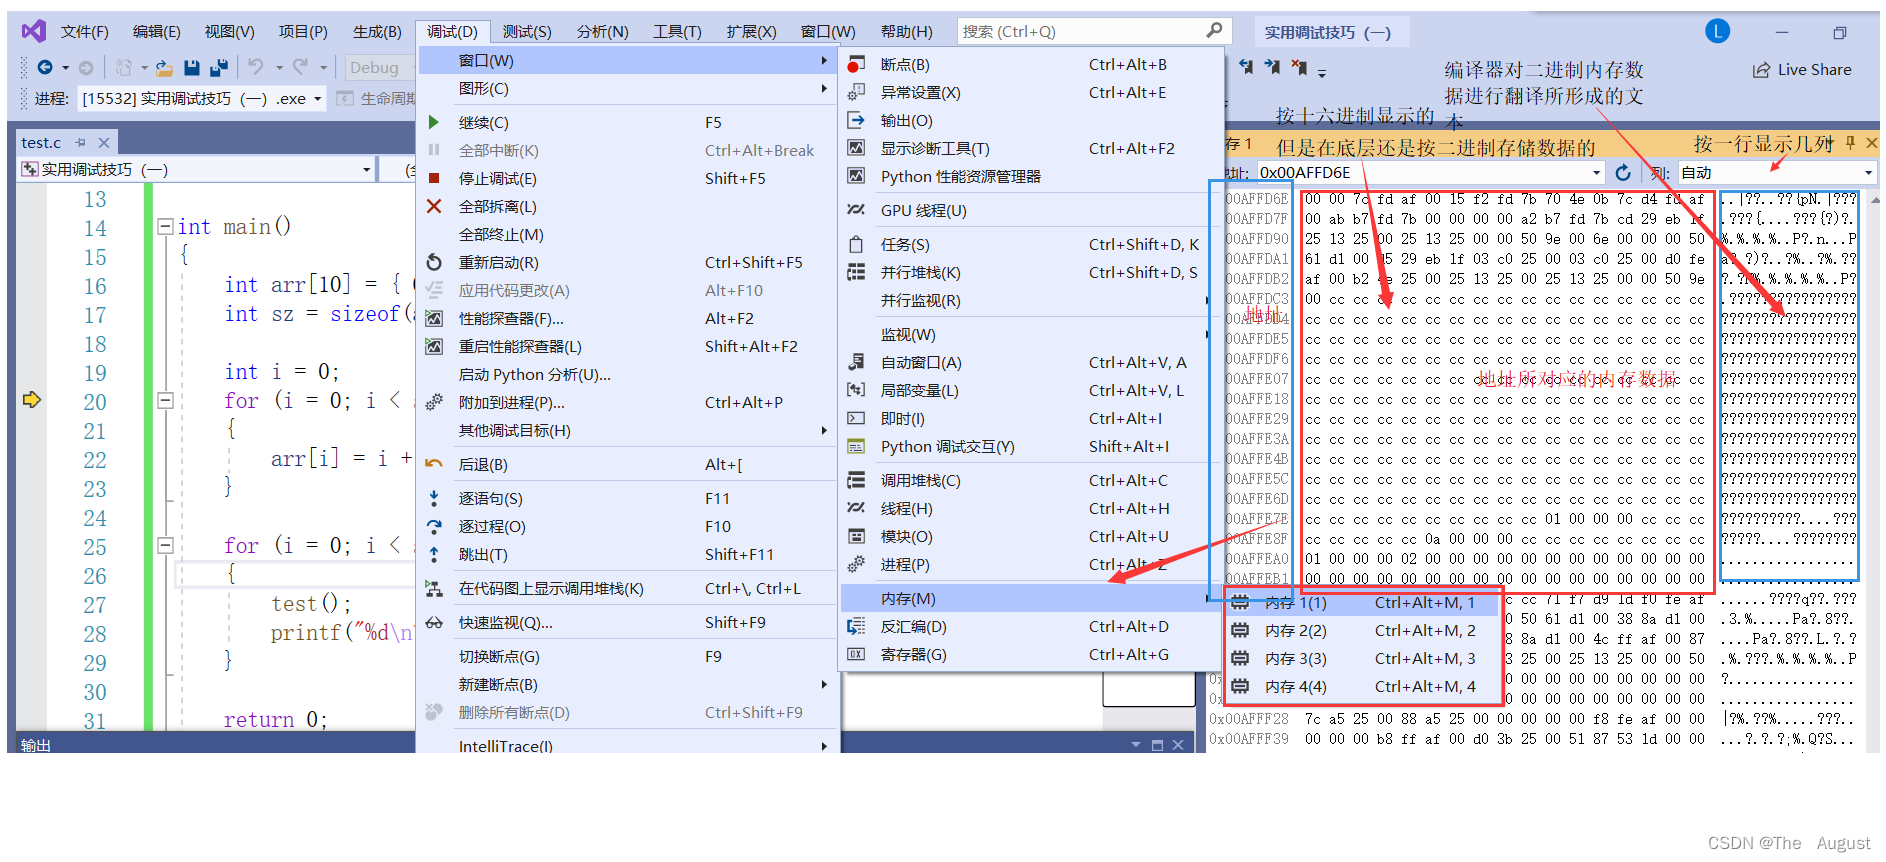
Task: Open the 实用调试技巧 scope dropdown in editor
Action: point(196,170)
